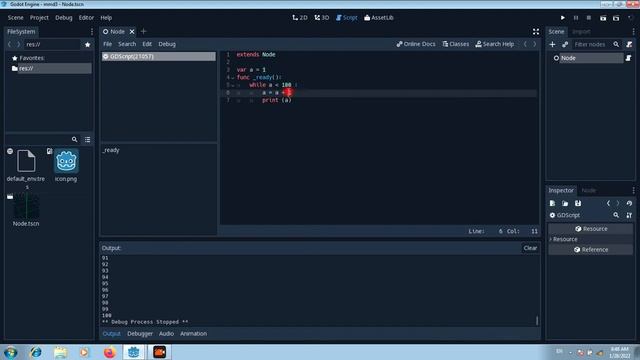Attach script to selected node
Screen dimensions: 640x360
tap(629, 44)
